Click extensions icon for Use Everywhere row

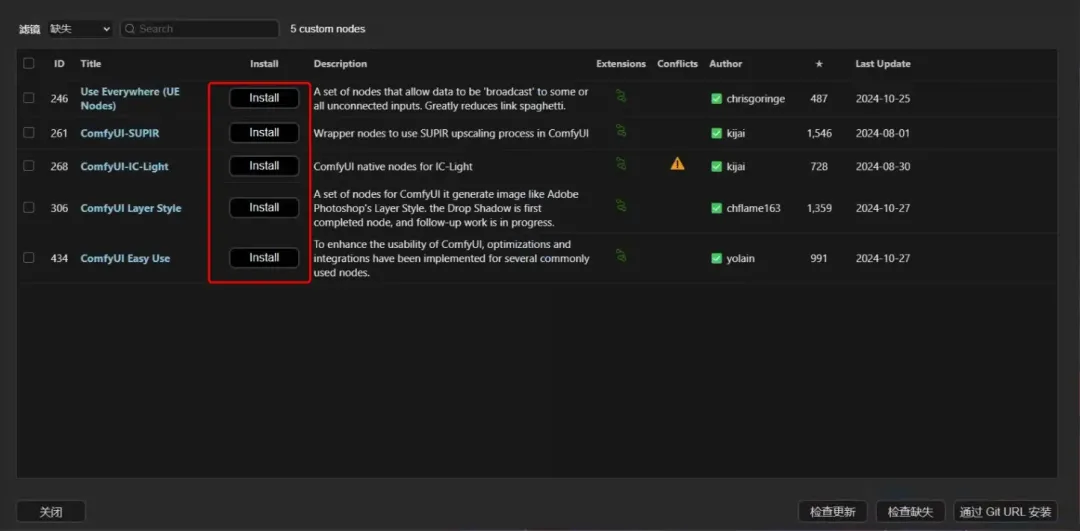tap(621, 96)
